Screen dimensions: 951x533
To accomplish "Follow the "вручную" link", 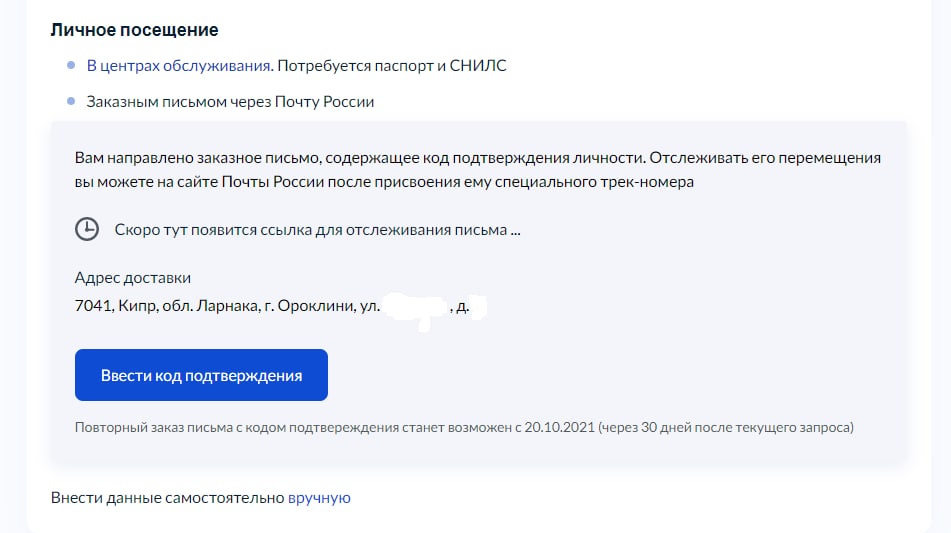I will [x=319, y=497].
